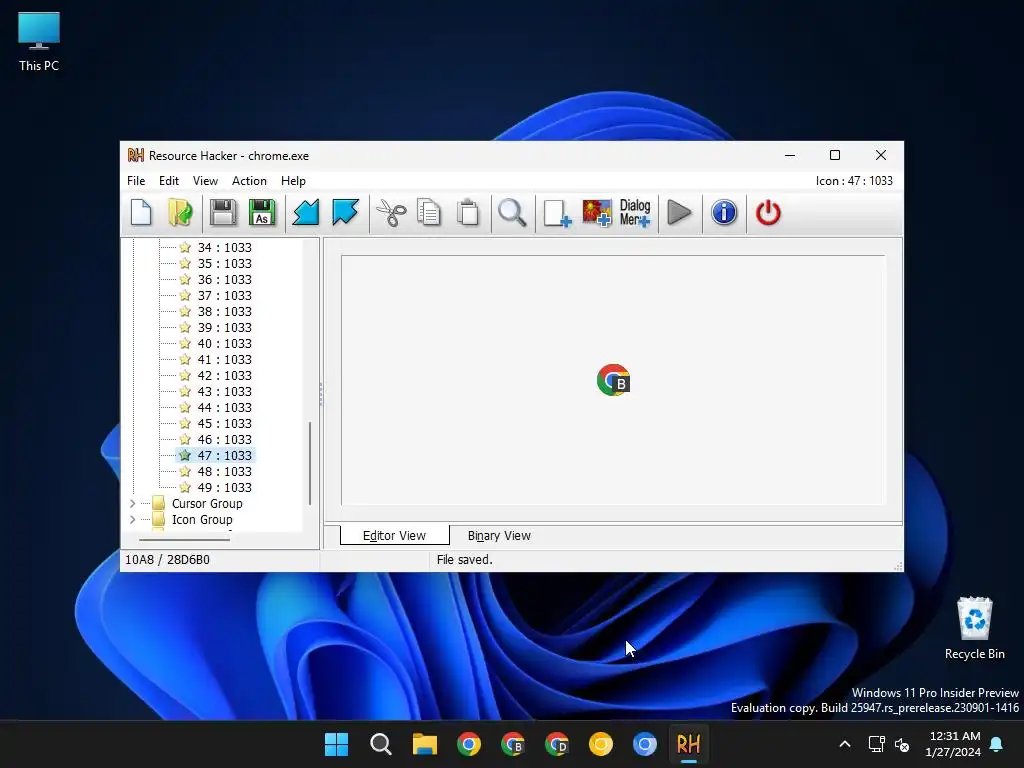Open the Dialog Menu editor icon
The height and width of the screenshot is (768, 1024).
(635, 213)
